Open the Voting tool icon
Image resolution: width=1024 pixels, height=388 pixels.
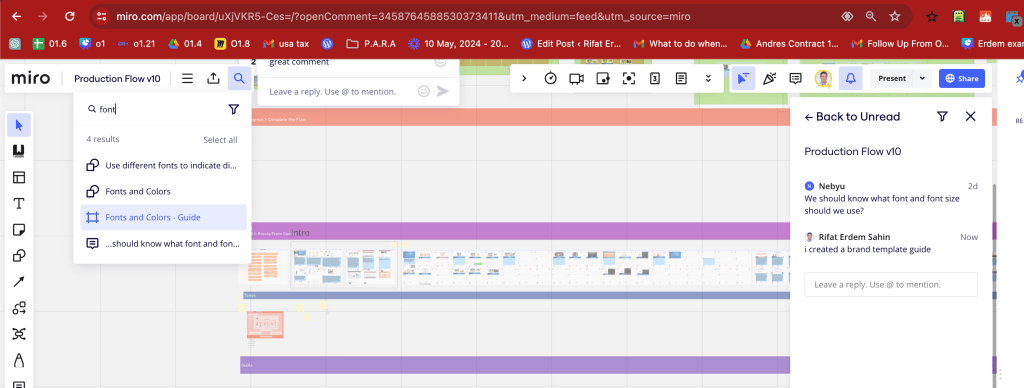655,78
